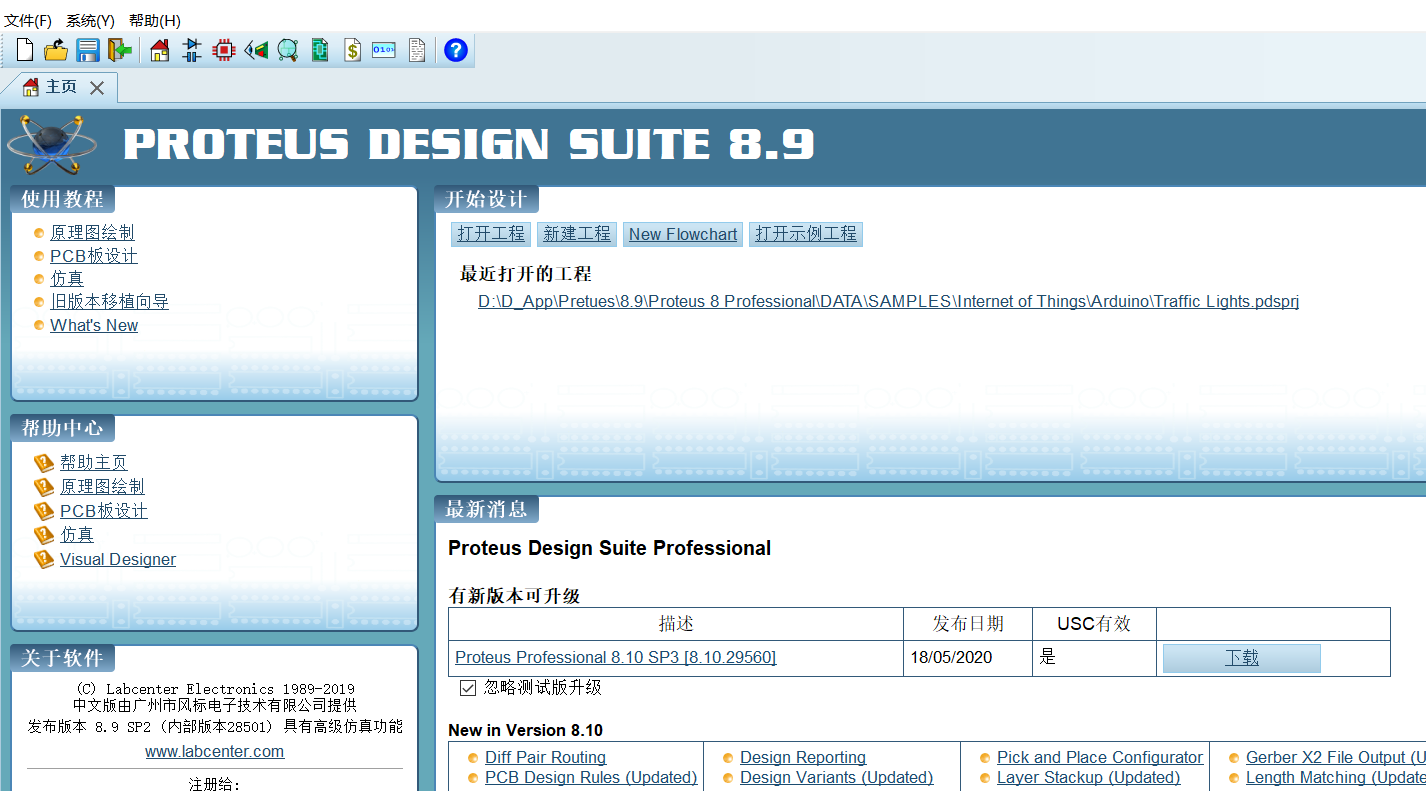Visit the www.labcenter.com link
Image resolution: width=1426 pixels, height=791 pixels.
215,751
